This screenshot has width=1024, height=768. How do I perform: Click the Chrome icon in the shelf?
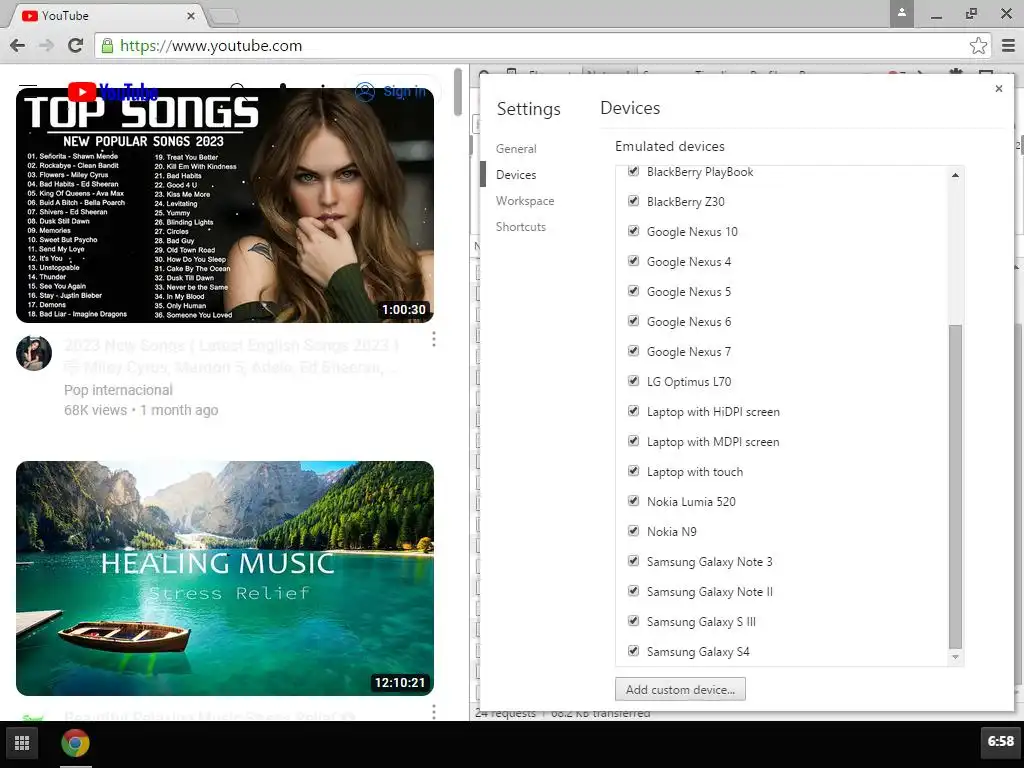pyautogui.click(x=76, y=743)
